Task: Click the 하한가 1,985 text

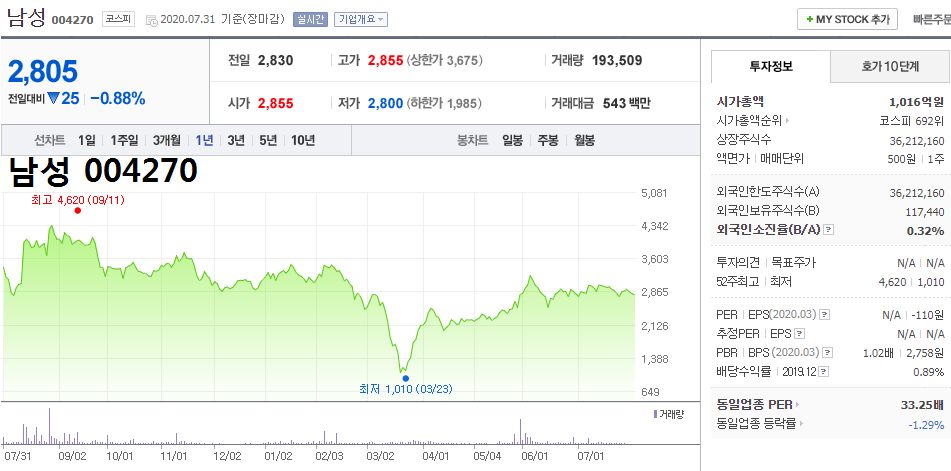Action: click(x=445, y=104)
